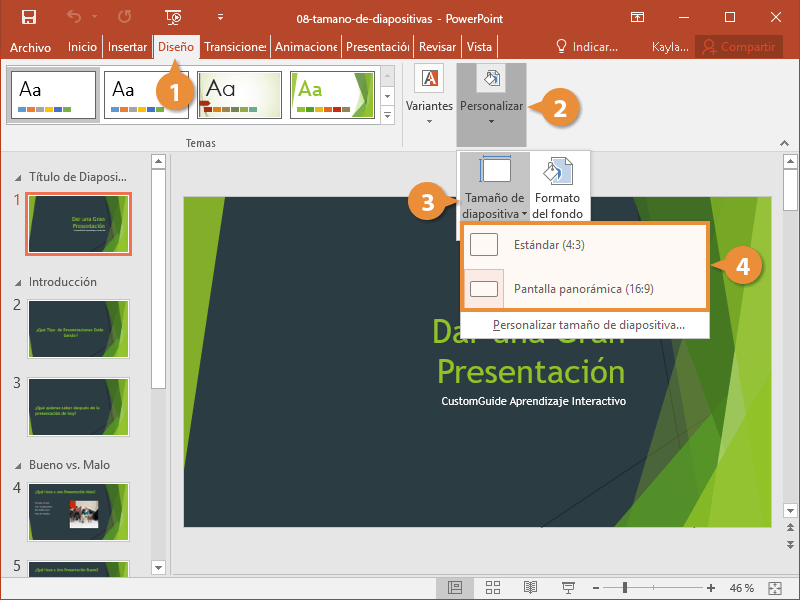This screenshot has width=800, height=600.
Task: Switch to Slide Sorter view
Action: pos(492,587)
